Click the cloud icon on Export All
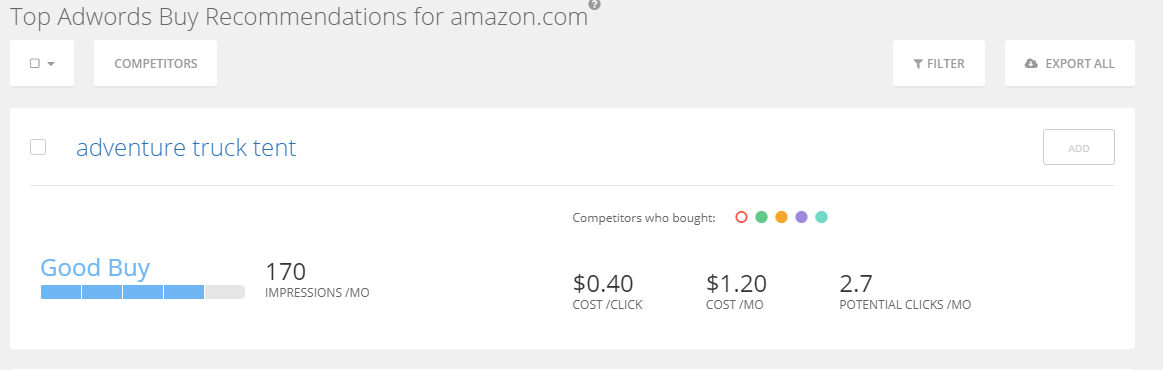1163x370 pixels. point(1031,64)
